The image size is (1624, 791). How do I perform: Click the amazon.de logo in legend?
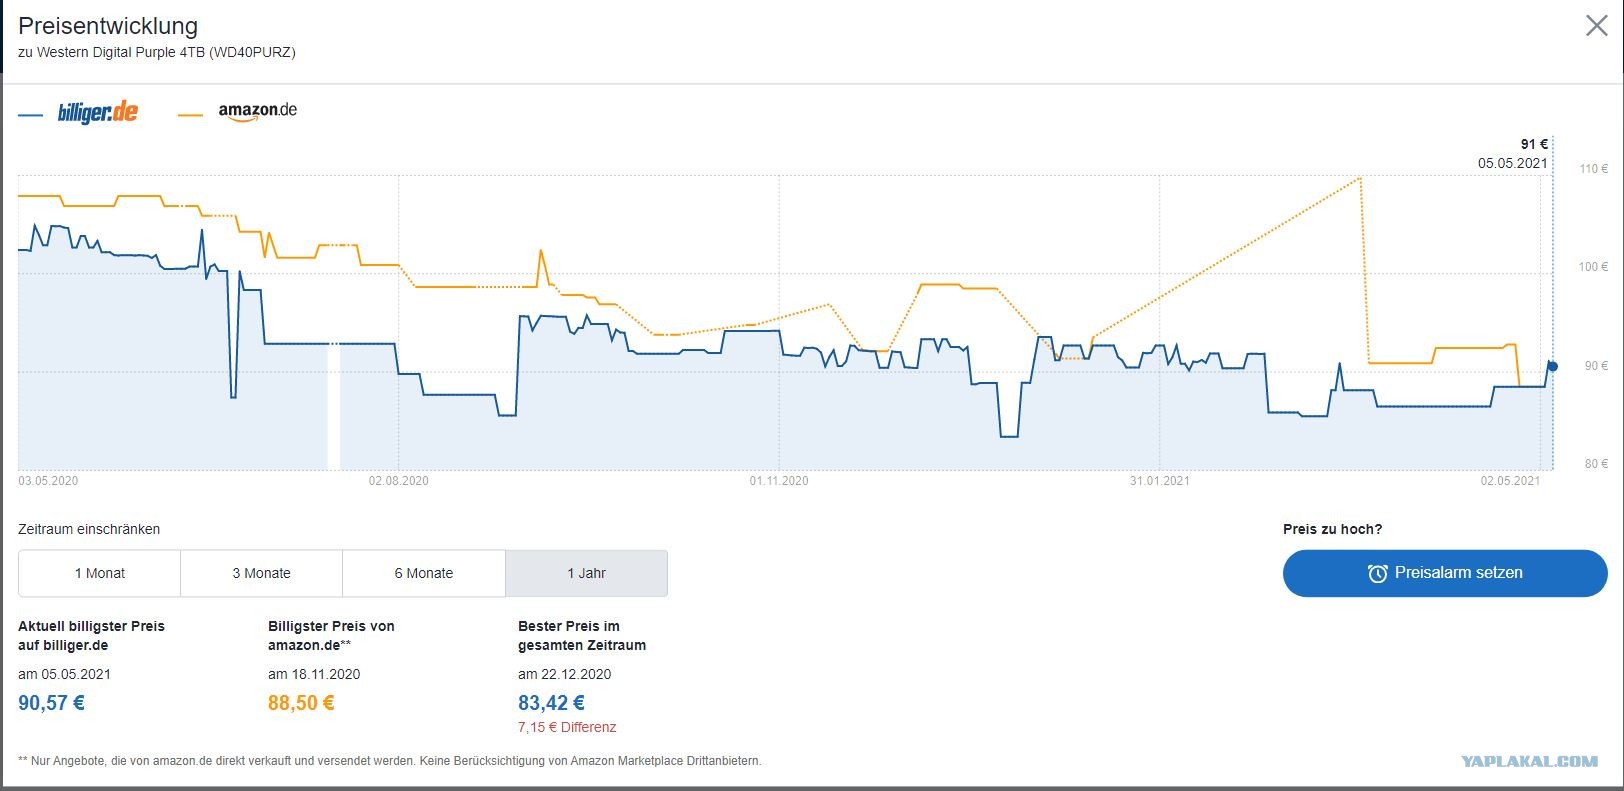(258, 112)
